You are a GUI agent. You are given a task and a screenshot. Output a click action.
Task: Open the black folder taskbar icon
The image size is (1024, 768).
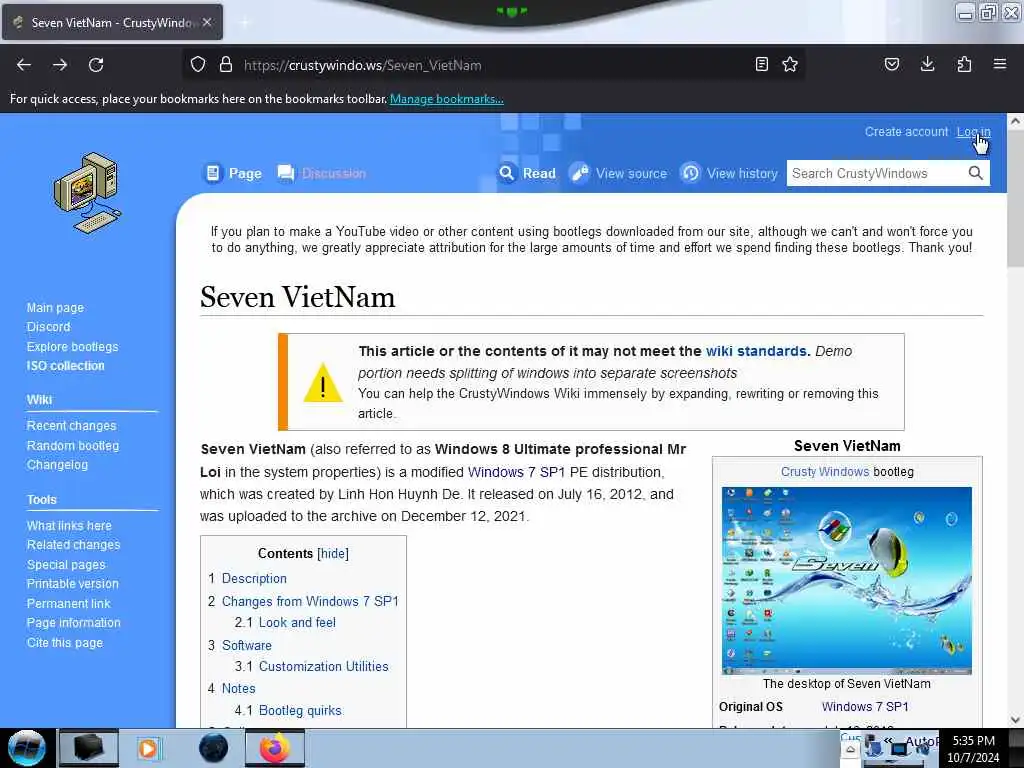(88, 748)
